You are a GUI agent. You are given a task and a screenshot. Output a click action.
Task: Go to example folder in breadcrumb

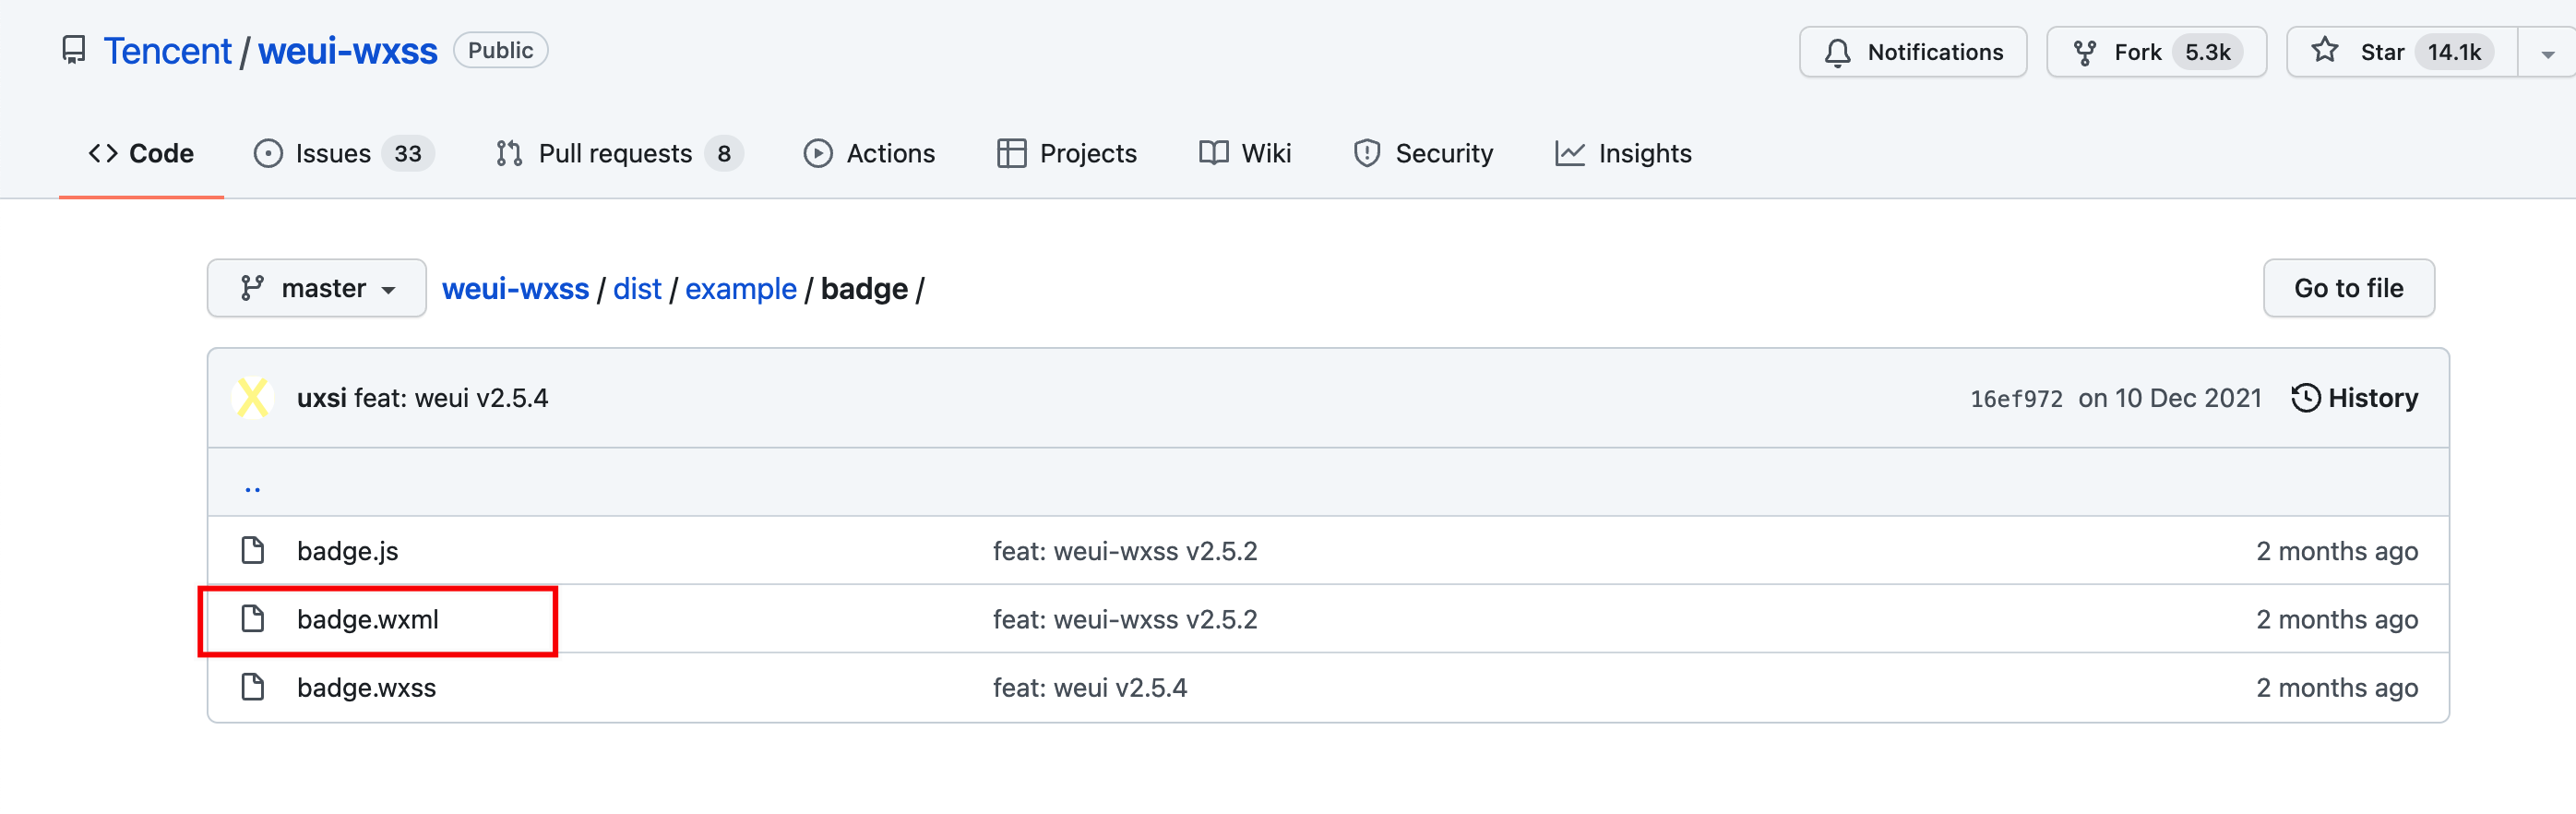[x=740, y=289]
